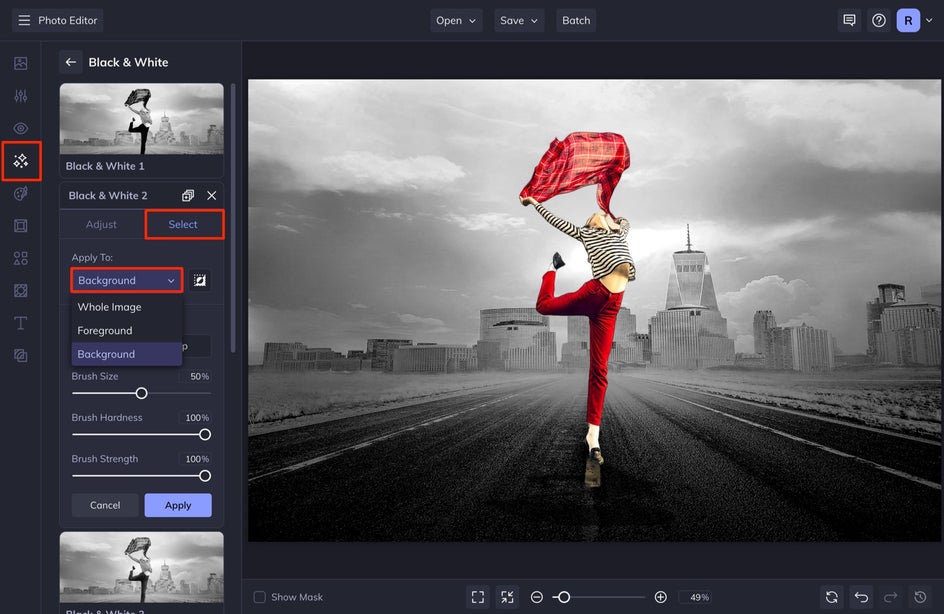Click the Cancel button

(105, 506)
